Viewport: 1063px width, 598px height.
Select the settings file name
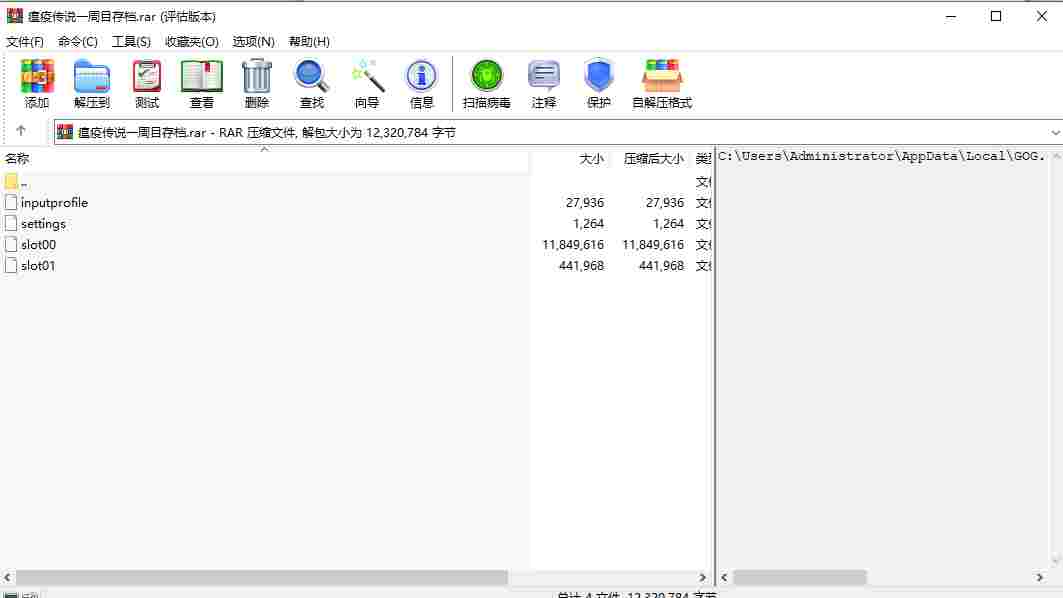tap(43, 224)
